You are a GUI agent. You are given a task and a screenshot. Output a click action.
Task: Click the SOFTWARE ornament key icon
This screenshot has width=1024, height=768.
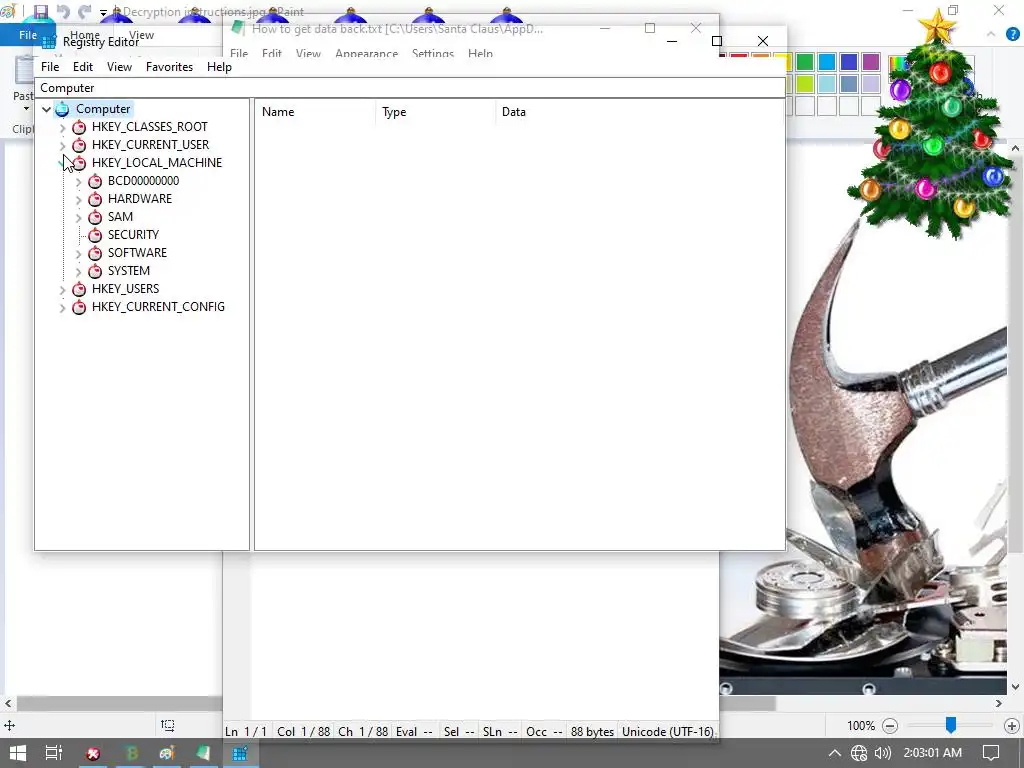pos(95,253)
